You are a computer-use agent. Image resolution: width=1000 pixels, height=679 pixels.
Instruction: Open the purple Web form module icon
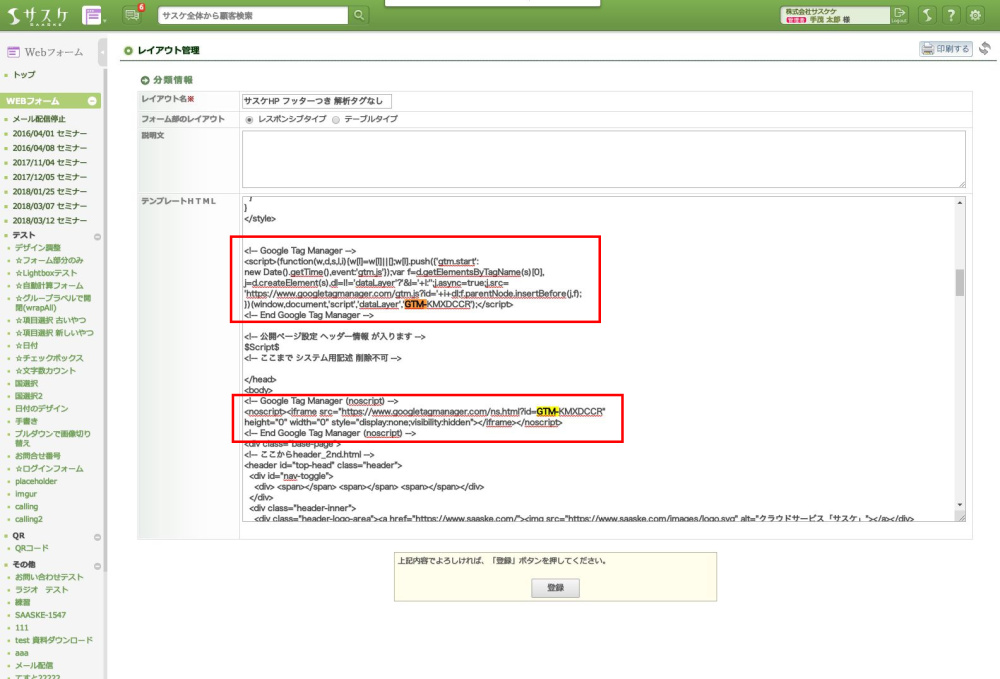point(93,15)
